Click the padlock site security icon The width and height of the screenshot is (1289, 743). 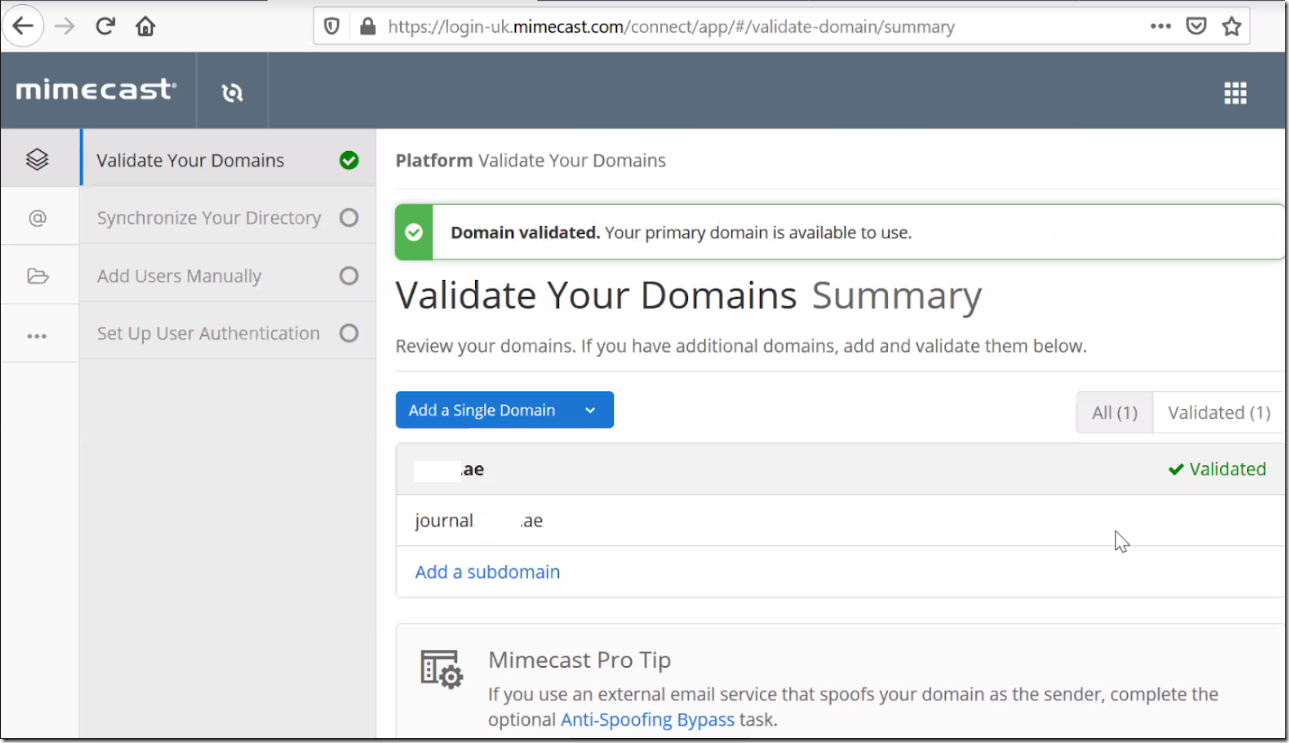pyautogui.click(x=367, y=27)
